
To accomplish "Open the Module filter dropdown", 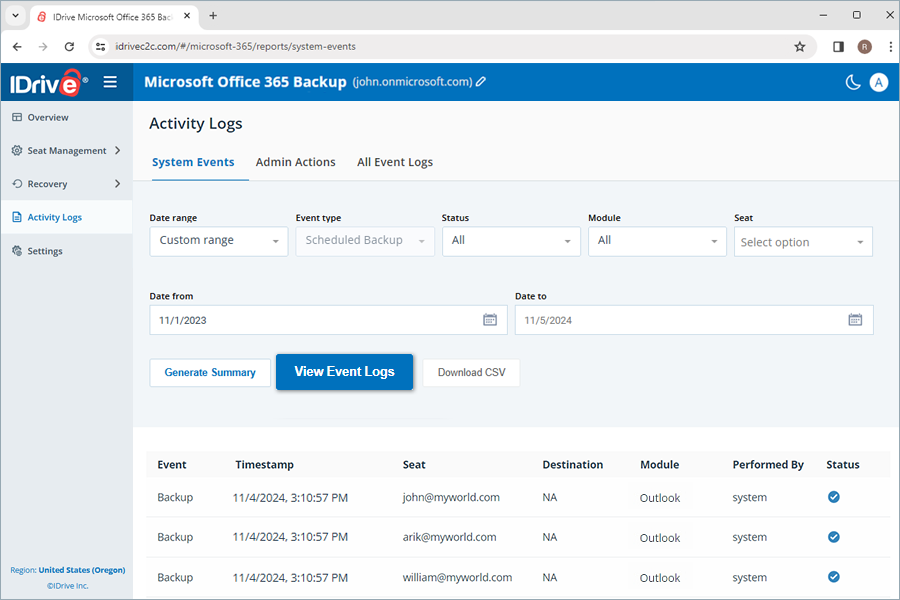I will pos(657,241).
